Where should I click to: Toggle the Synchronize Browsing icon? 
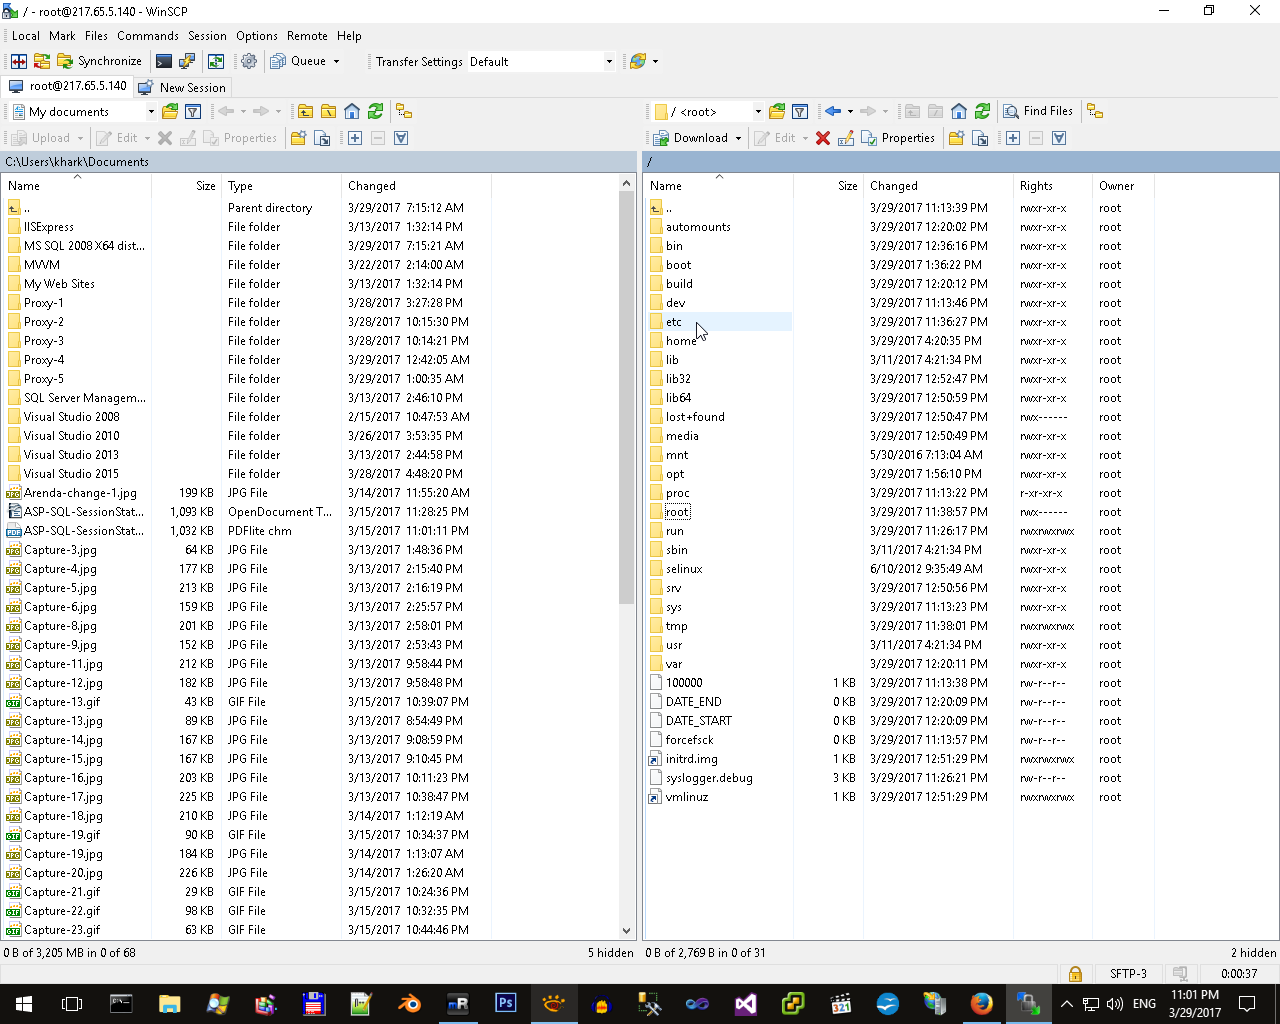(x=216, y=61)
